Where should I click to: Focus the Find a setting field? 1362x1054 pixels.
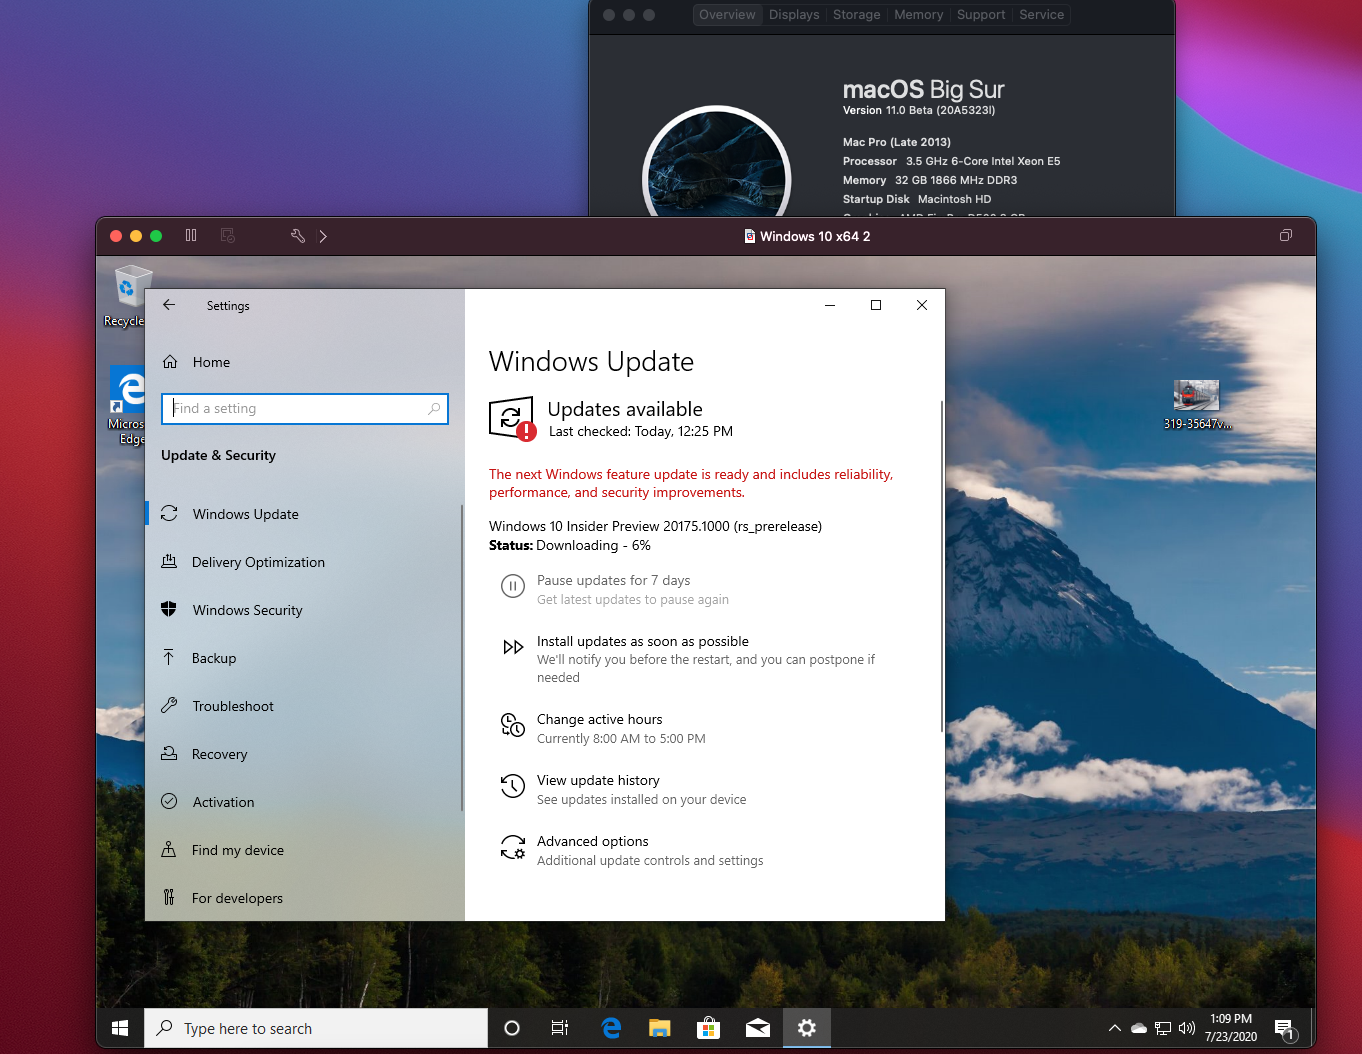click(305, 408)
